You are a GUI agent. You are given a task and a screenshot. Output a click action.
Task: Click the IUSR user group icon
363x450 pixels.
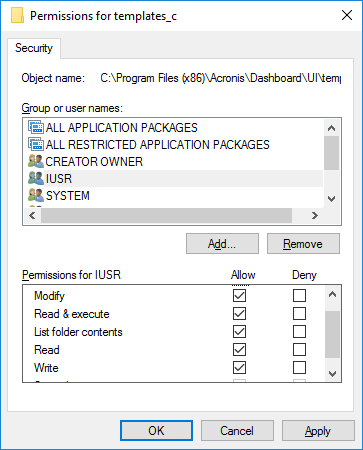(36, 178)
